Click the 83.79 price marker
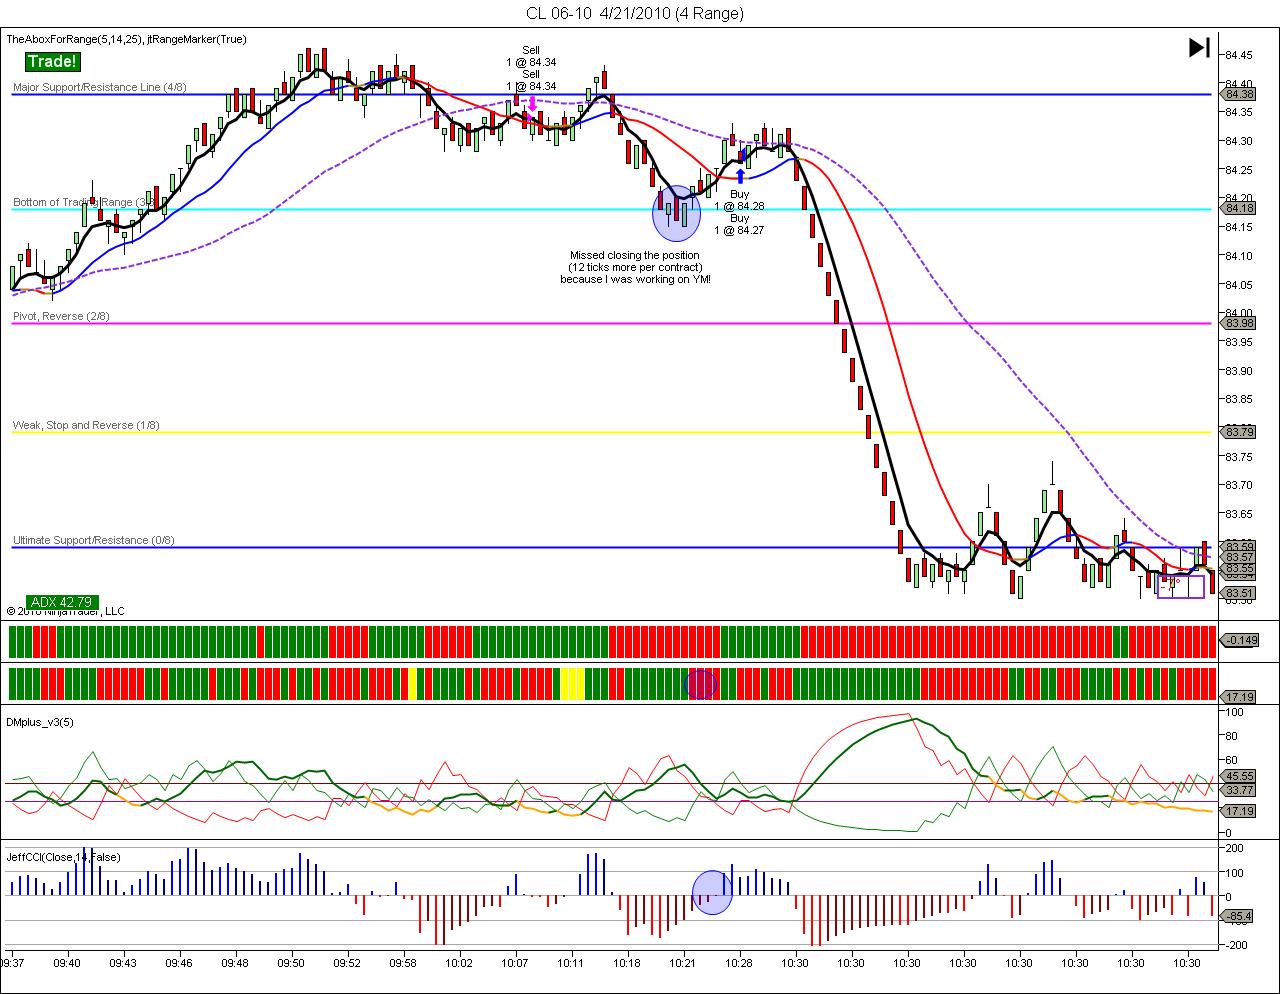 pos(1239,432)
